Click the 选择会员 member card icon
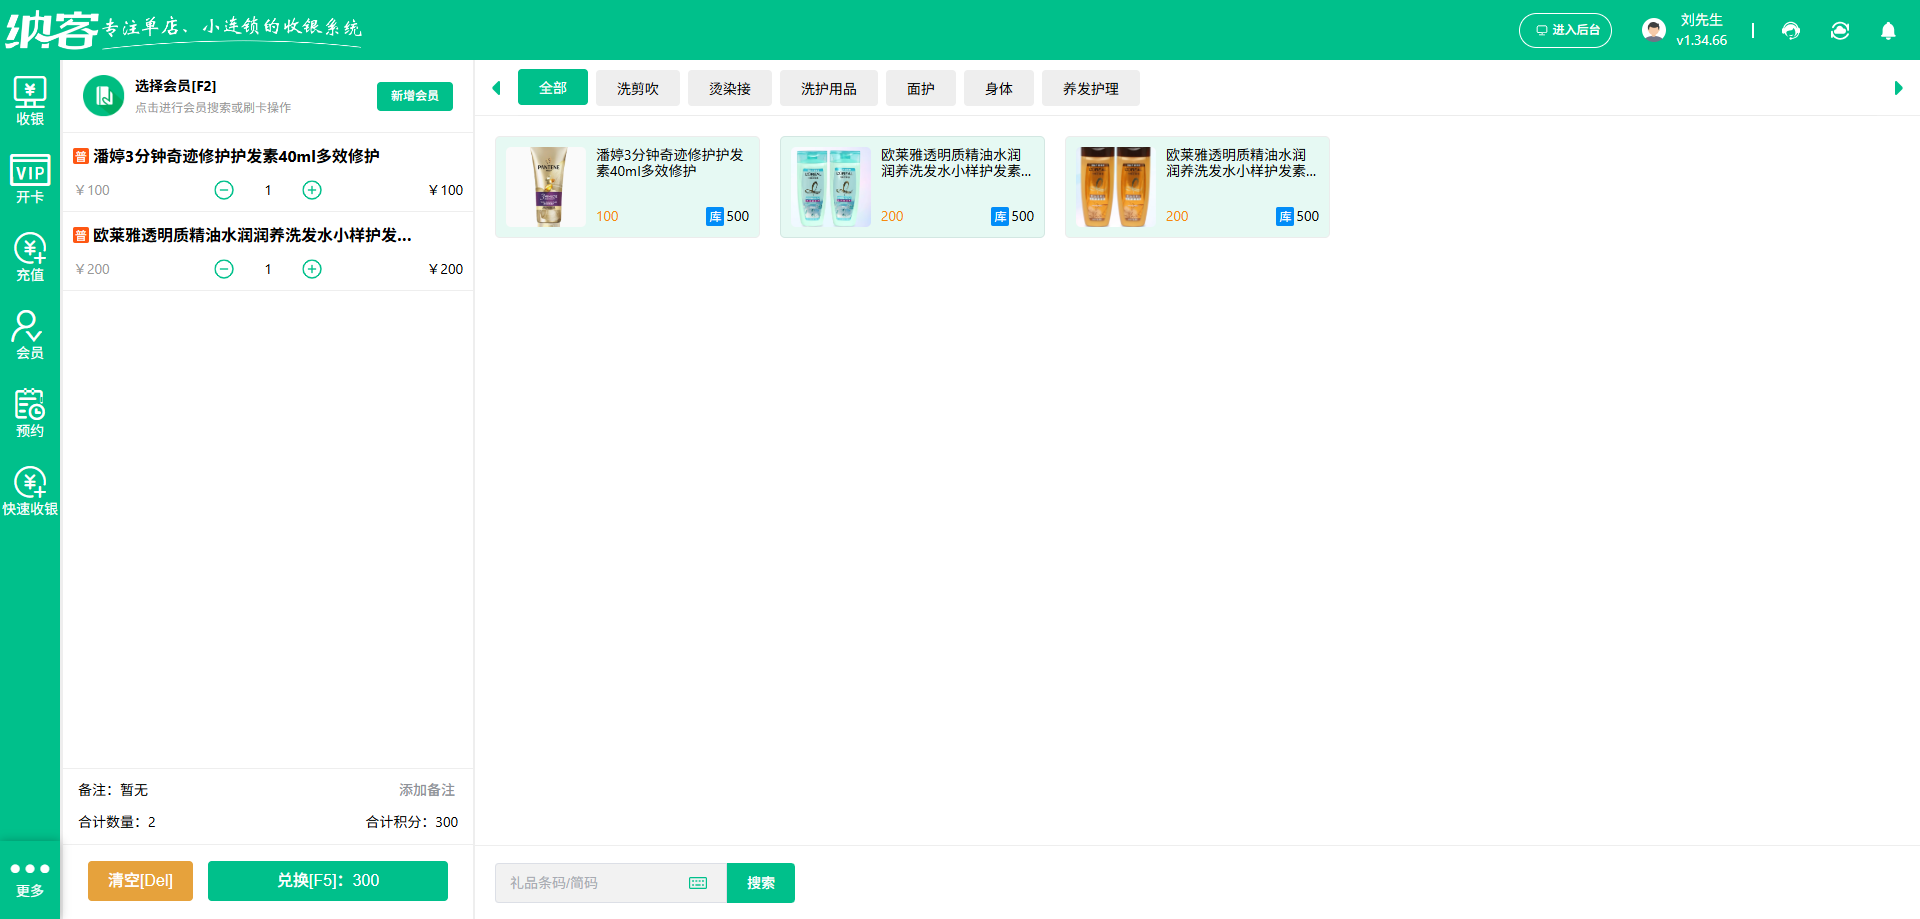This screenshot has height=919, width=1920. (x=103, y=96)
